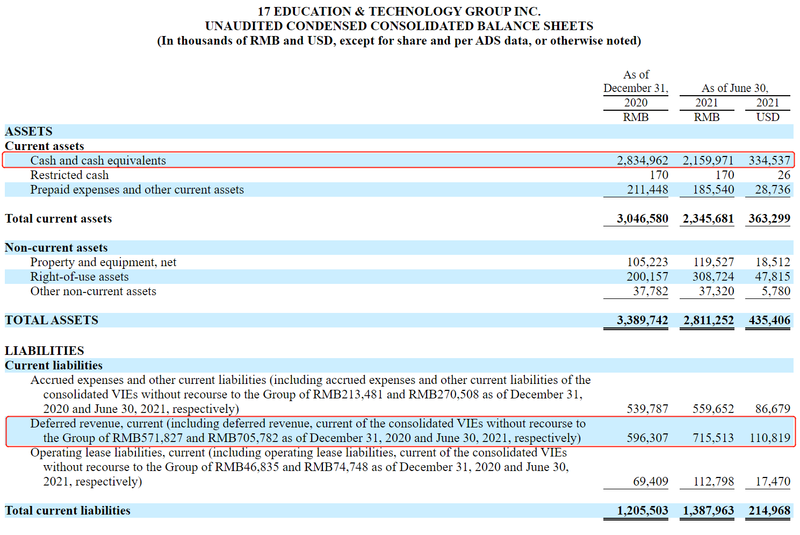
Task: Select the 'Current liabilities' header
Action: pyautogui.click(x=54, y=366)
